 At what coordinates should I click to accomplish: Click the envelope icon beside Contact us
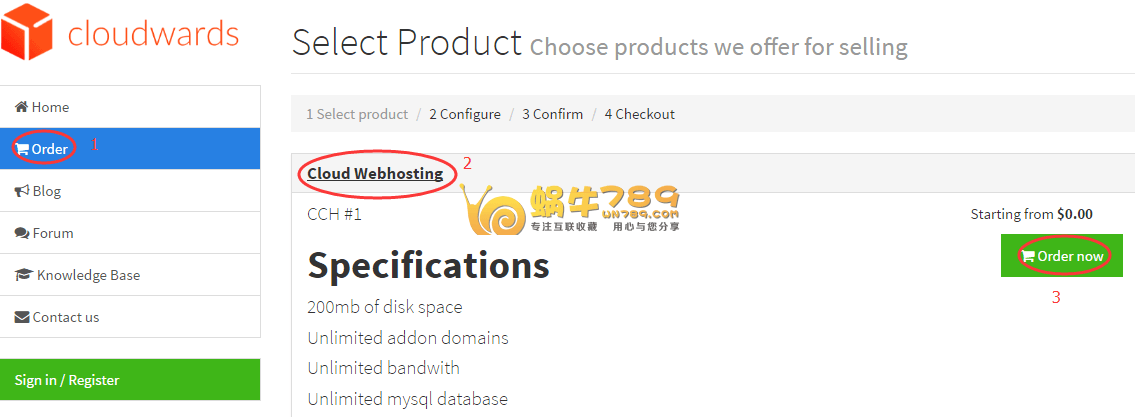pos(22,317)
